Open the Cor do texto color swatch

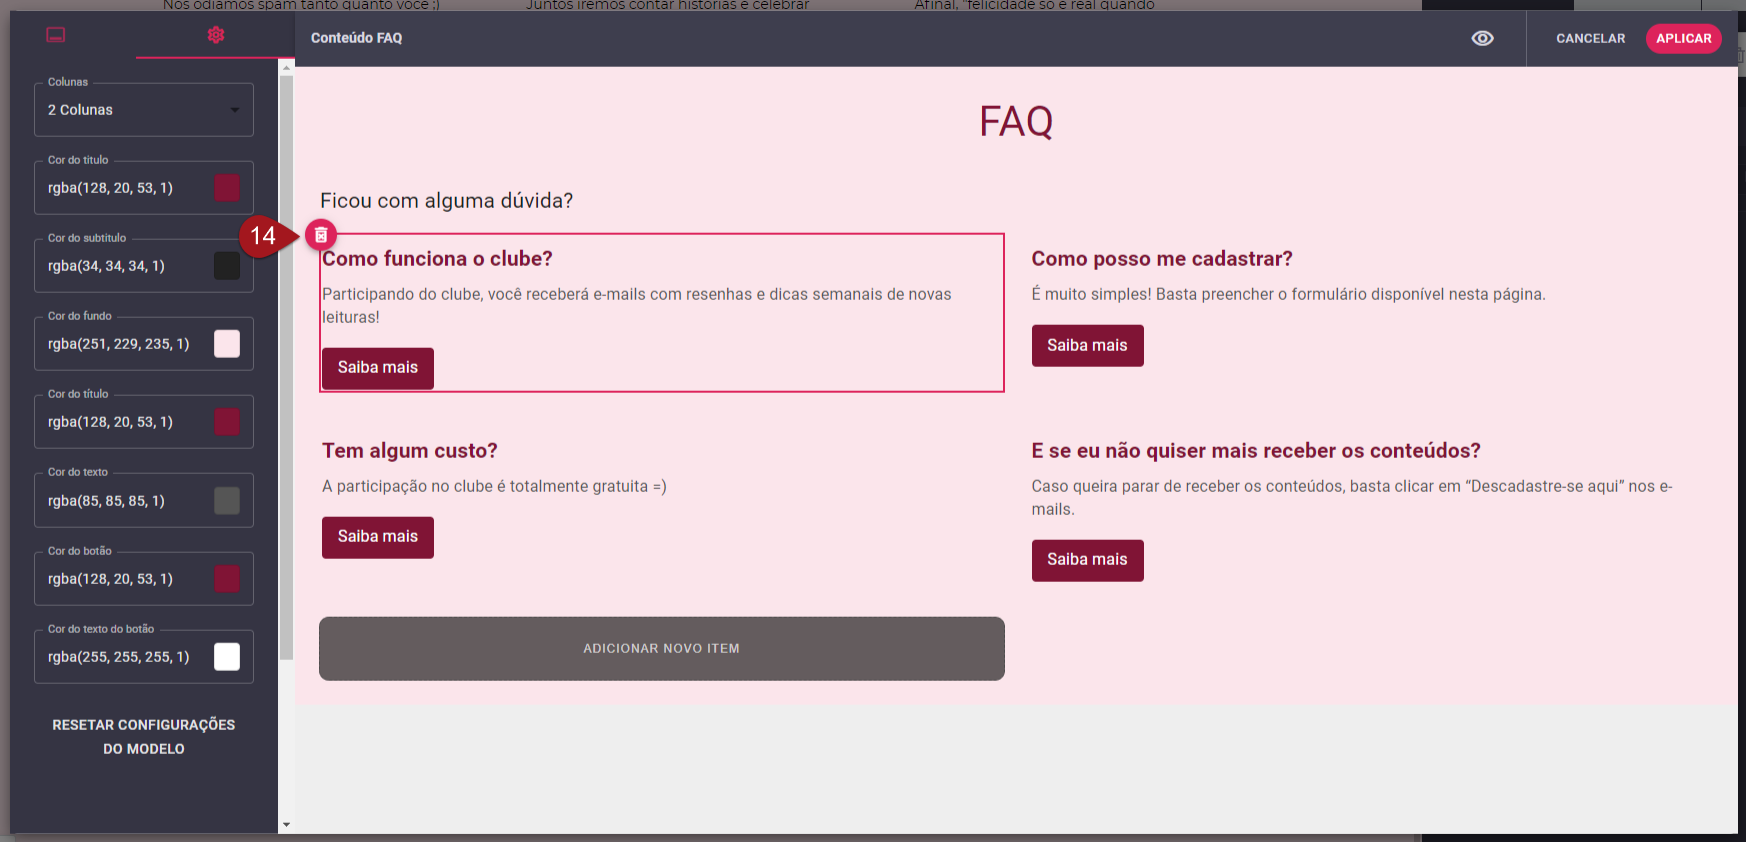227,501
